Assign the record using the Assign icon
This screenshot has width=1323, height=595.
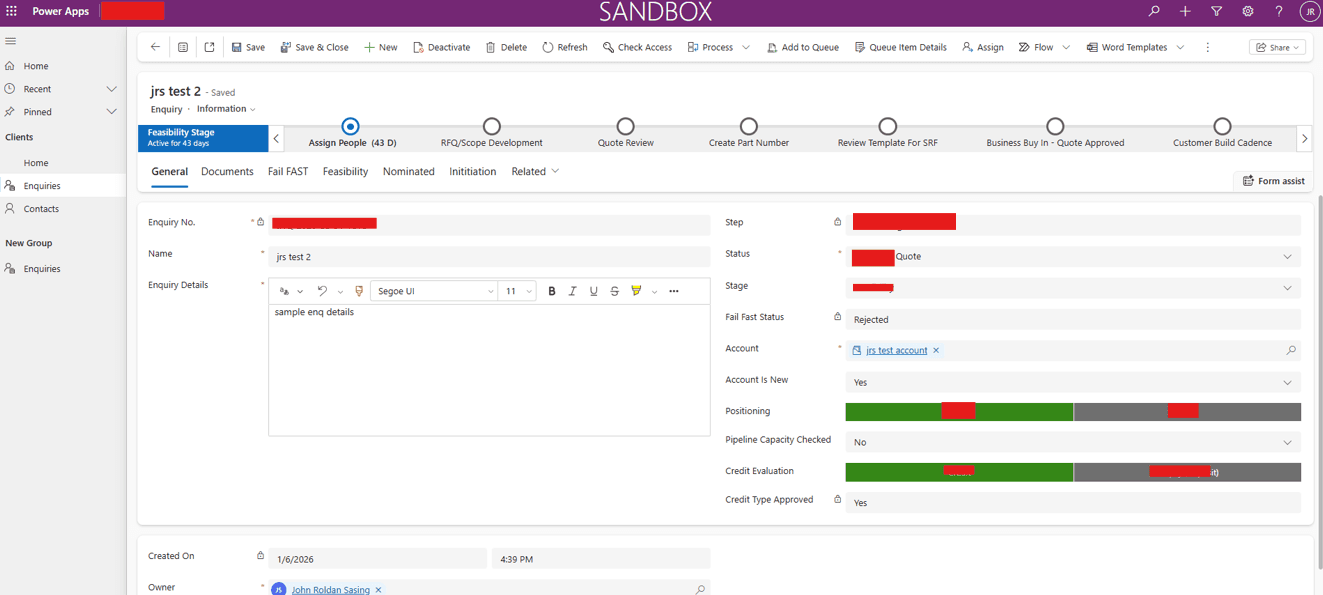pos(981,46)
